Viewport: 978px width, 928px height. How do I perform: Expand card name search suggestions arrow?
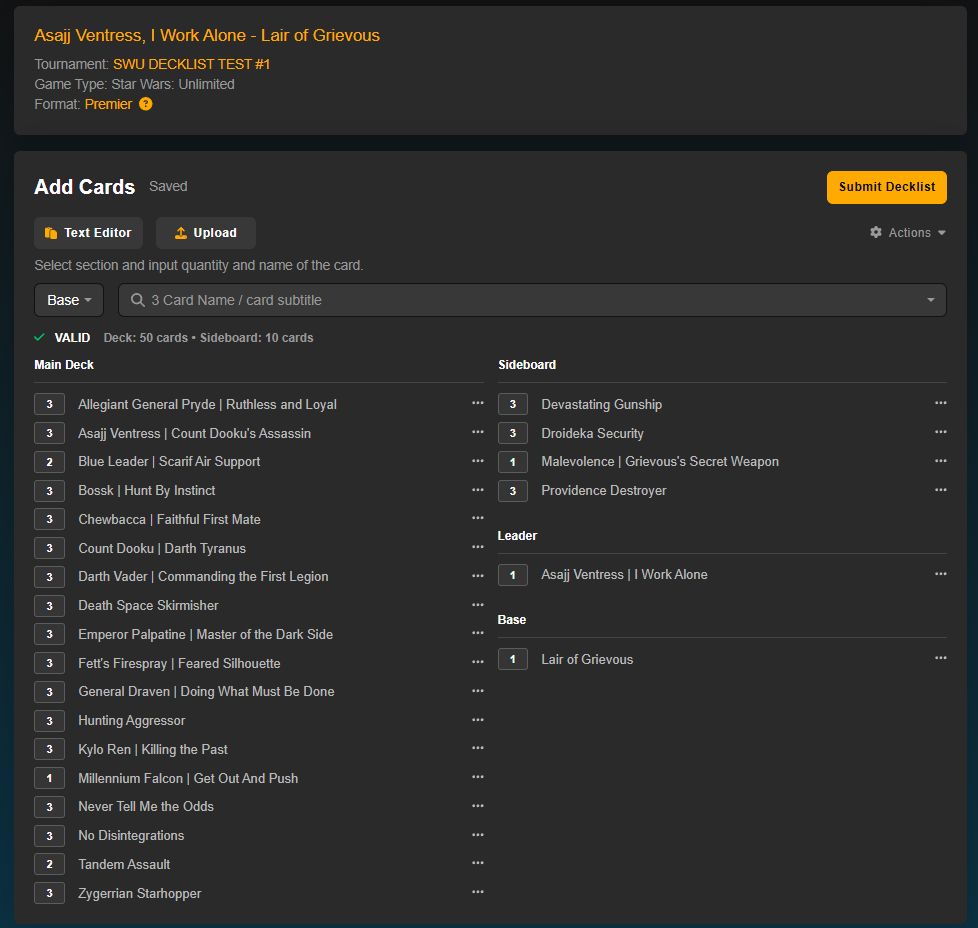(931, 300)
